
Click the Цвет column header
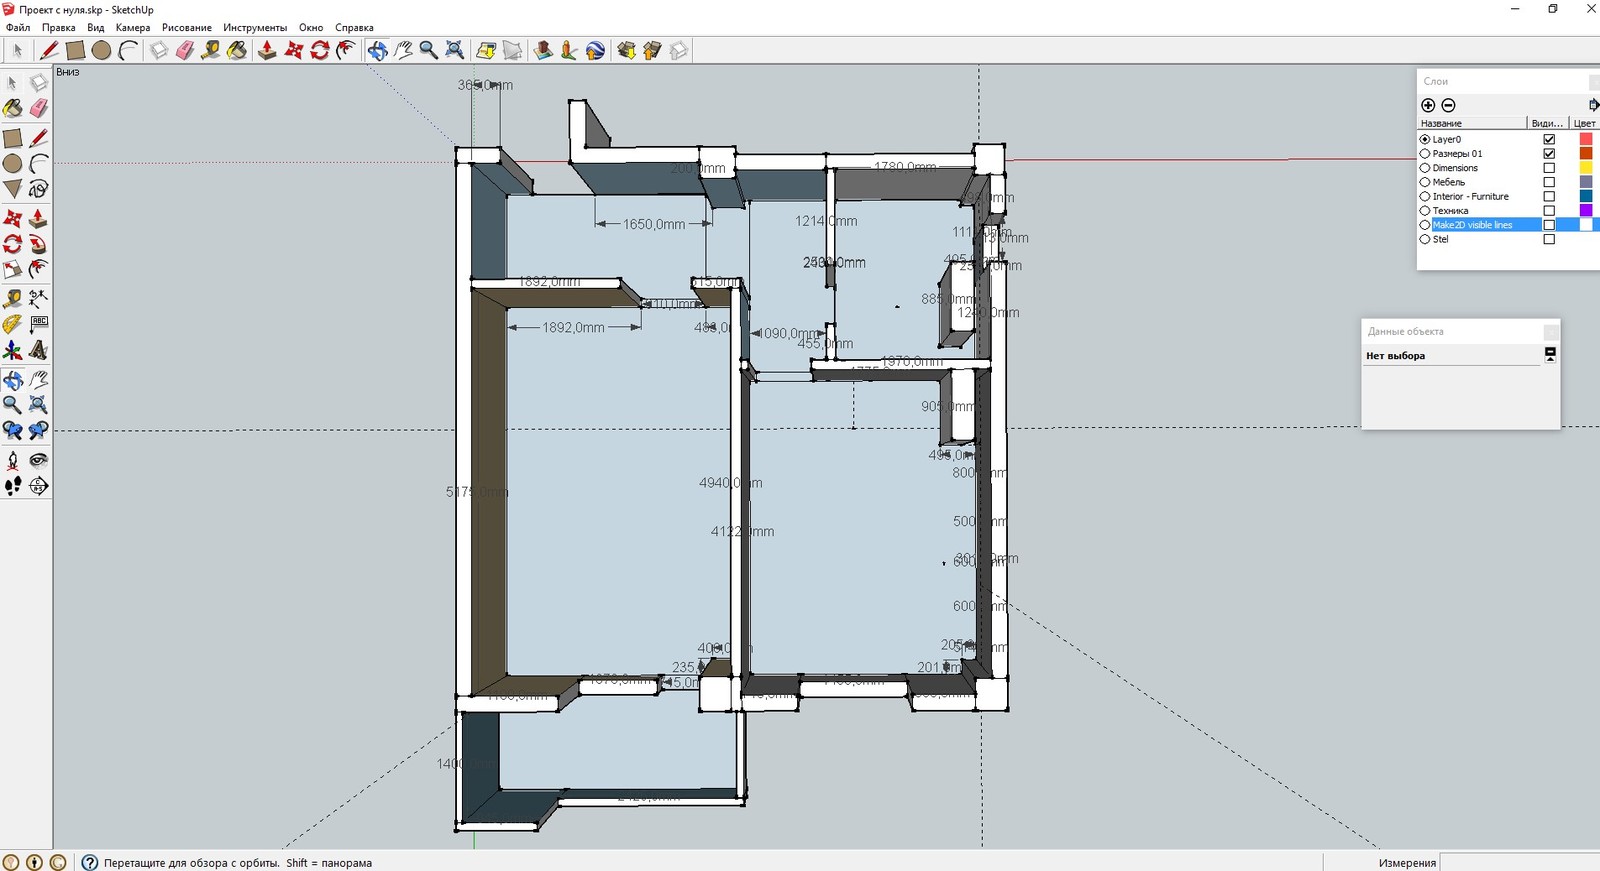[1585, 123]
